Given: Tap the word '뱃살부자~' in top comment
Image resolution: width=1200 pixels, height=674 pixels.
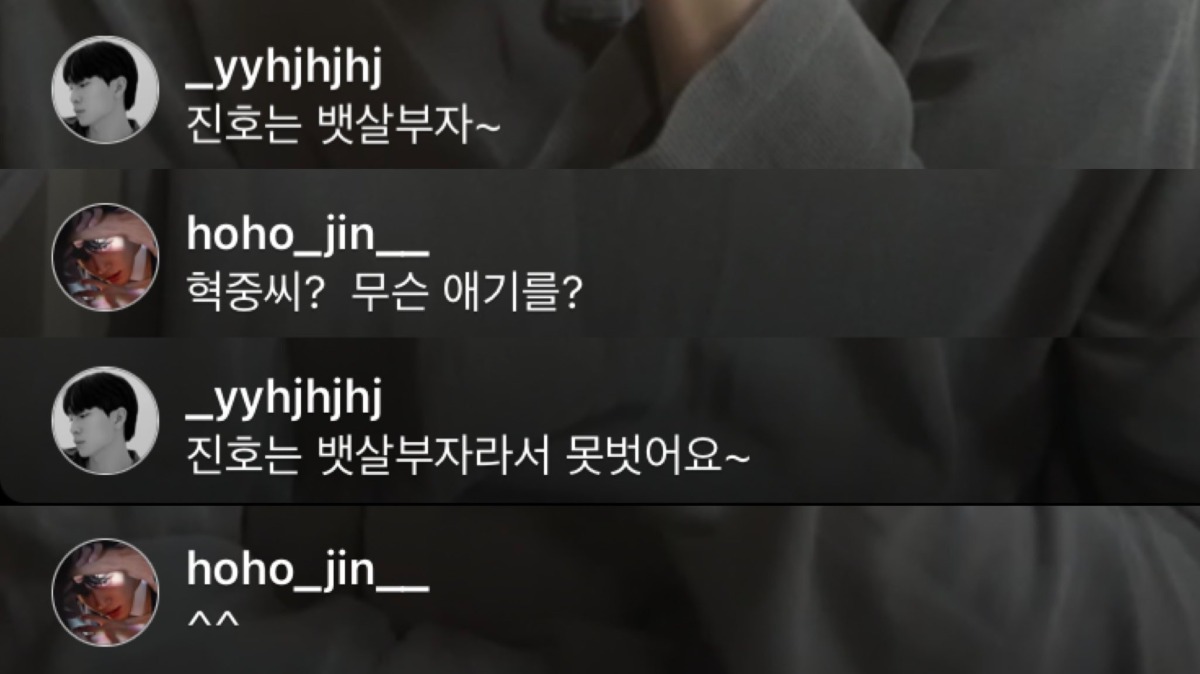Looking at the screenshot, I should tap(400, 125).
